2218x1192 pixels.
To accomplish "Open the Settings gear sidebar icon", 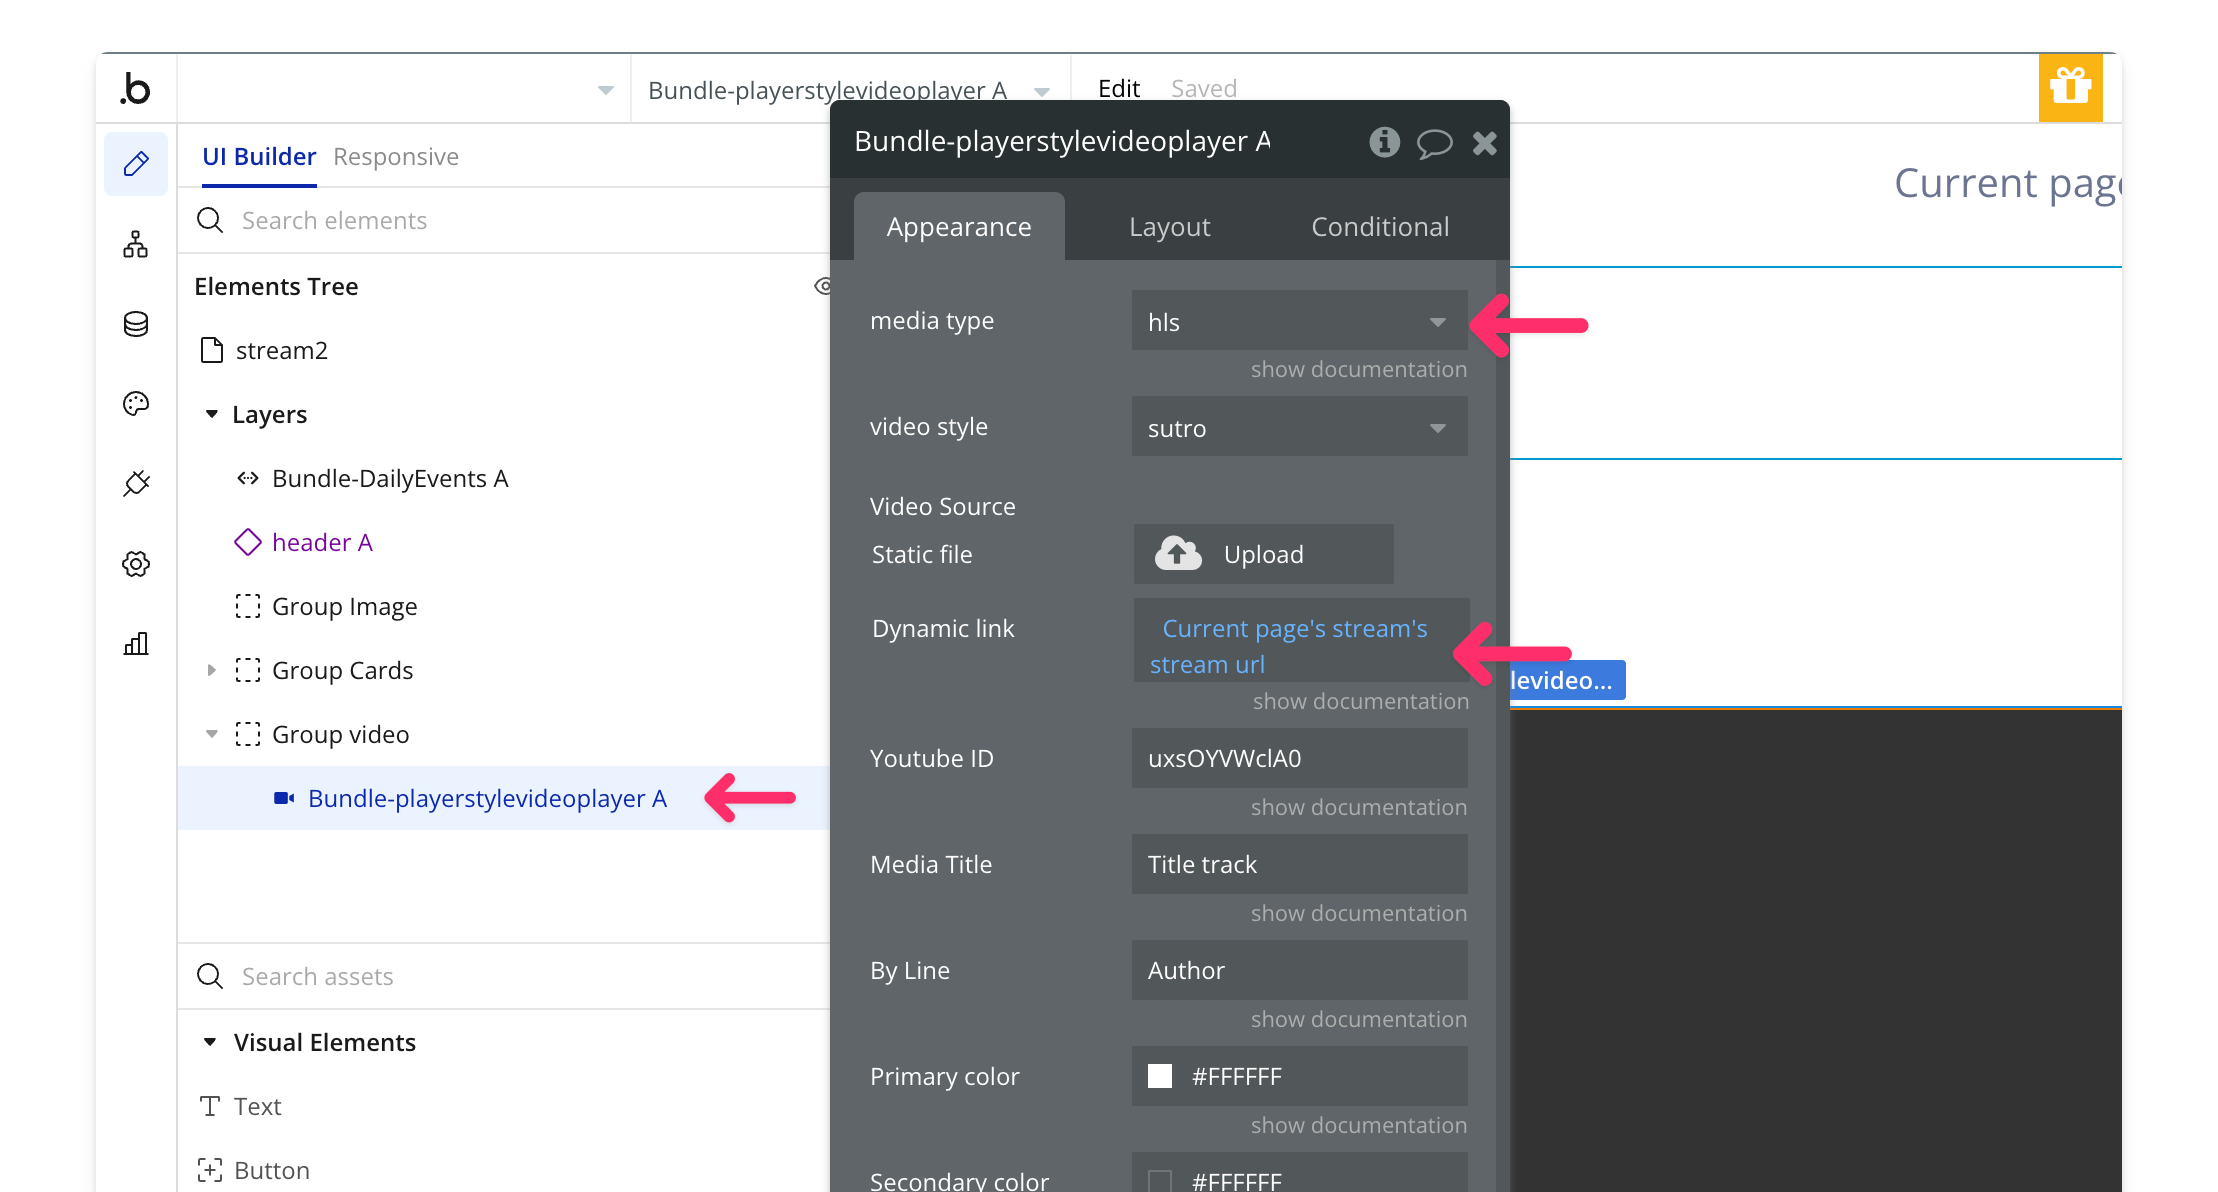I will click(136, 564).
